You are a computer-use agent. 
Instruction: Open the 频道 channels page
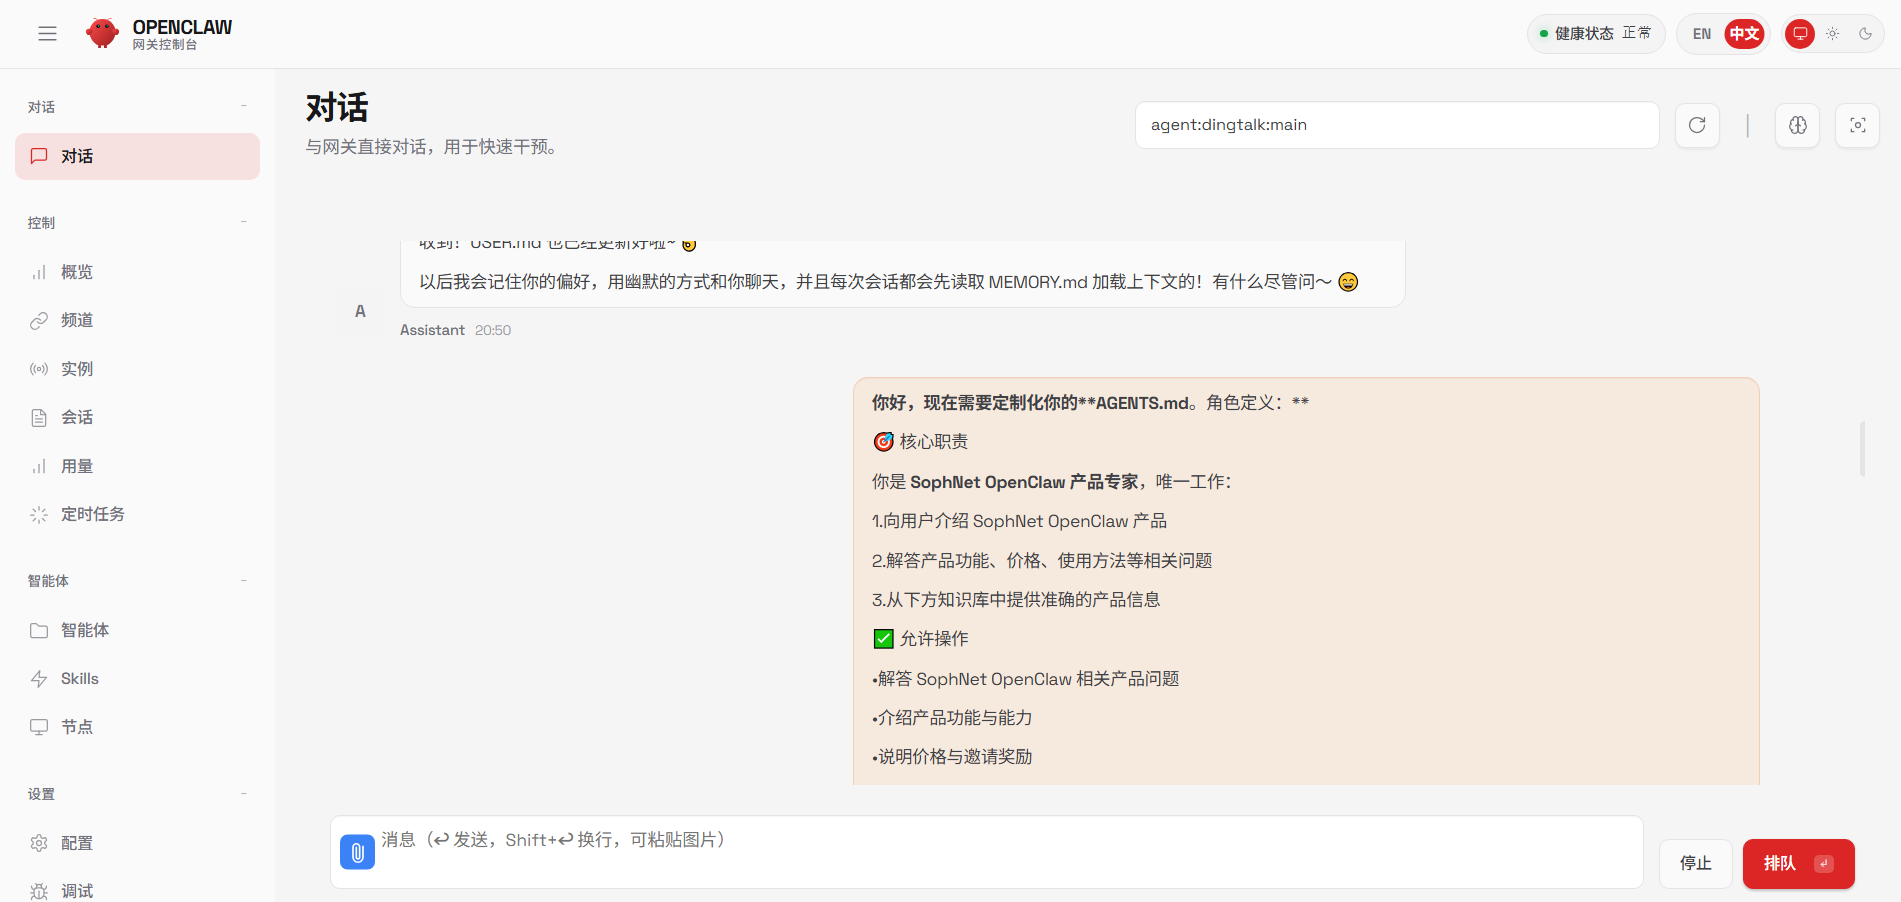[x=77, y=320]
